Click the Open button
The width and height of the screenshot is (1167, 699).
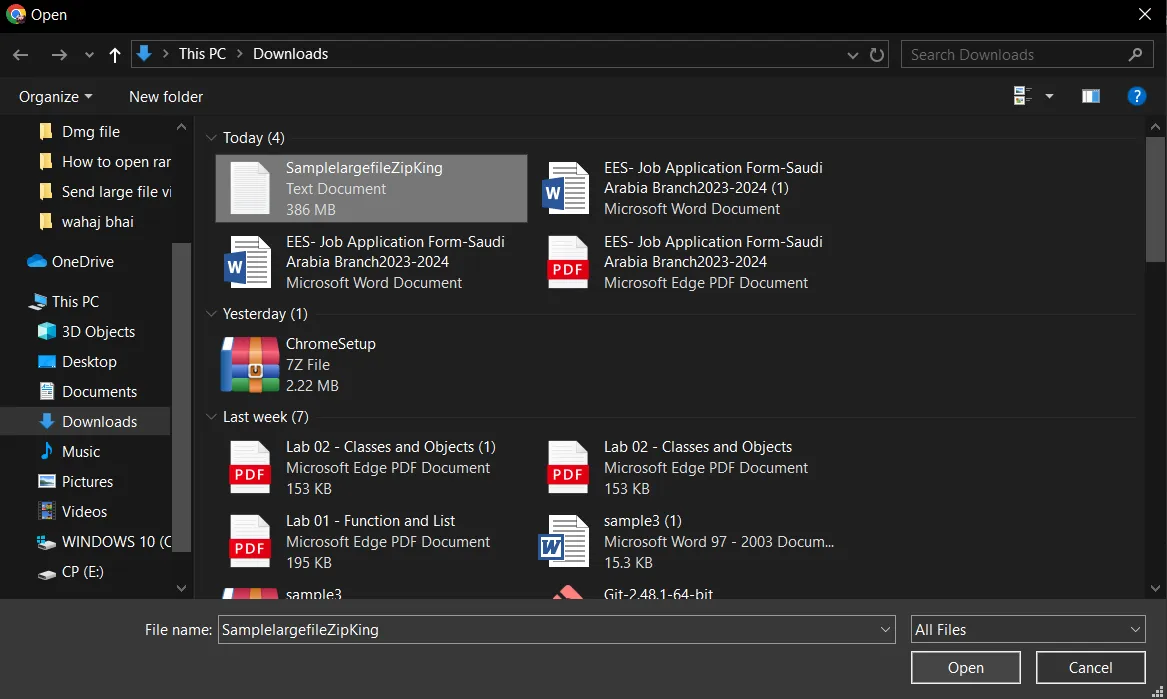tap(965, 668)
